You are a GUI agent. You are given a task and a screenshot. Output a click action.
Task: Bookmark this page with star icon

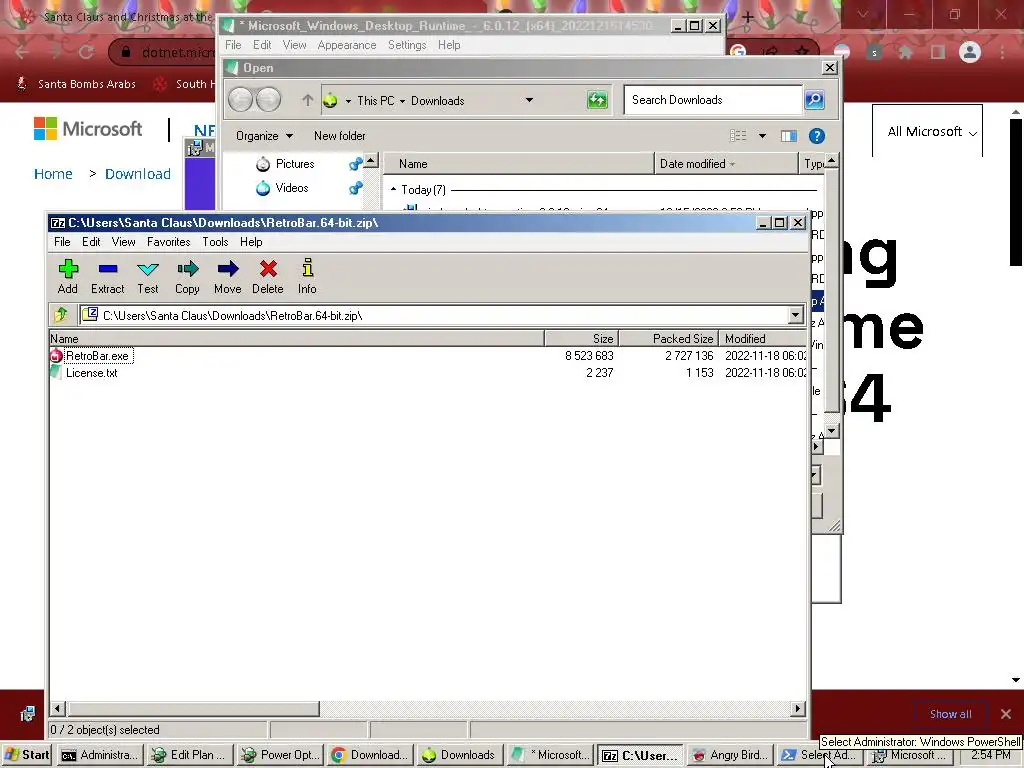click(x=802, y=52)
